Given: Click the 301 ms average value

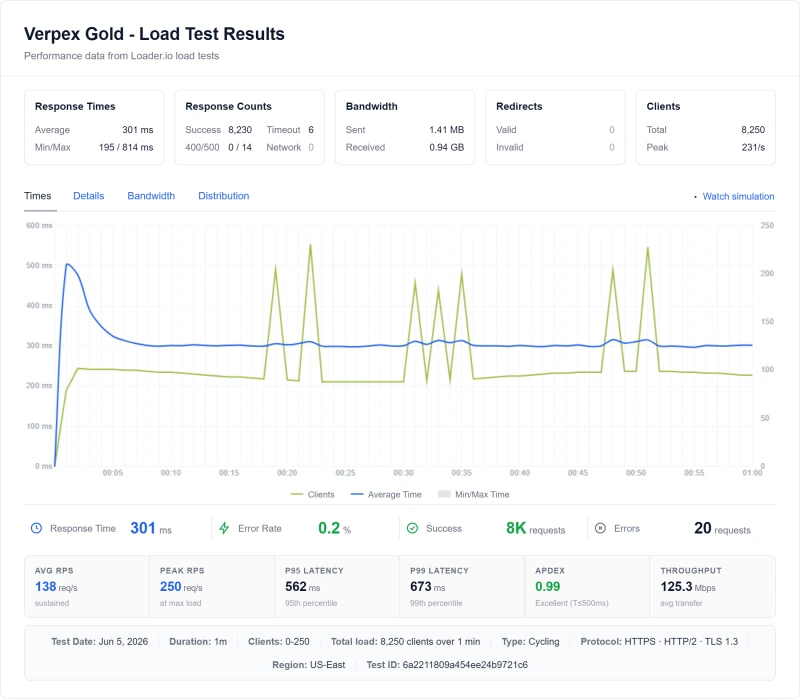Looking at the screenshot, I should click(x=138, y=130).
